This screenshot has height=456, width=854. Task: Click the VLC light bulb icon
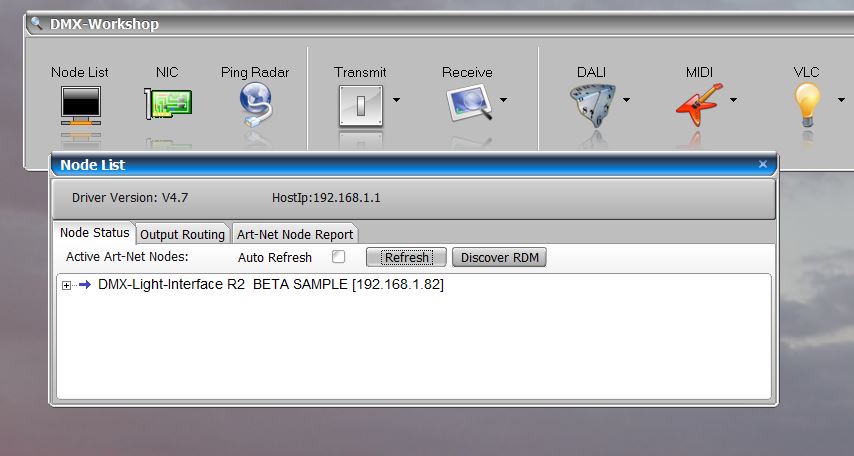pos(806,103)
